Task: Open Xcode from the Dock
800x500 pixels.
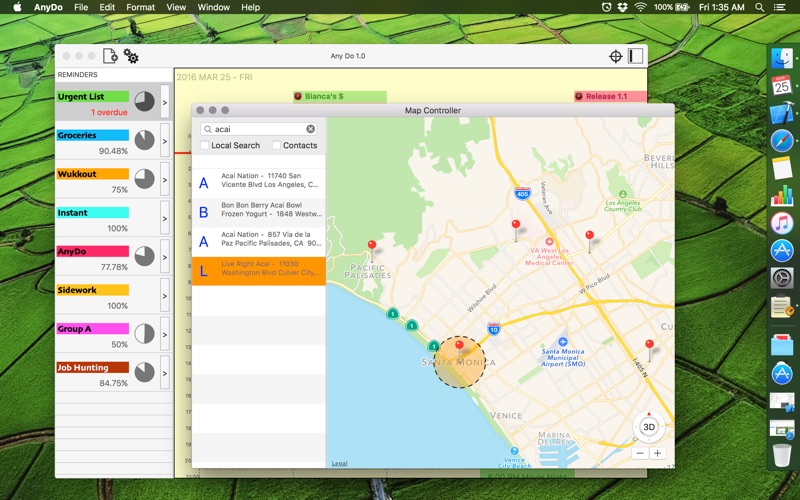Action: click(x=782, y=112)
